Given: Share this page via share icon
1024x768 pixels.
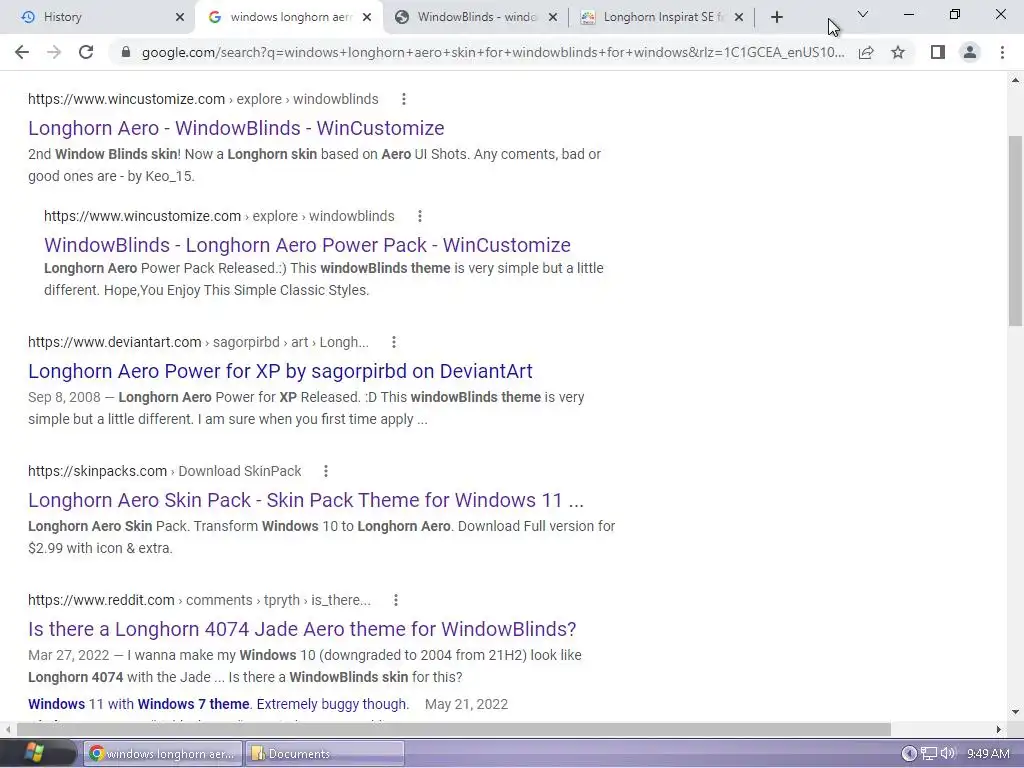Looking at the screenshot, I should click(x=866, y=52).
